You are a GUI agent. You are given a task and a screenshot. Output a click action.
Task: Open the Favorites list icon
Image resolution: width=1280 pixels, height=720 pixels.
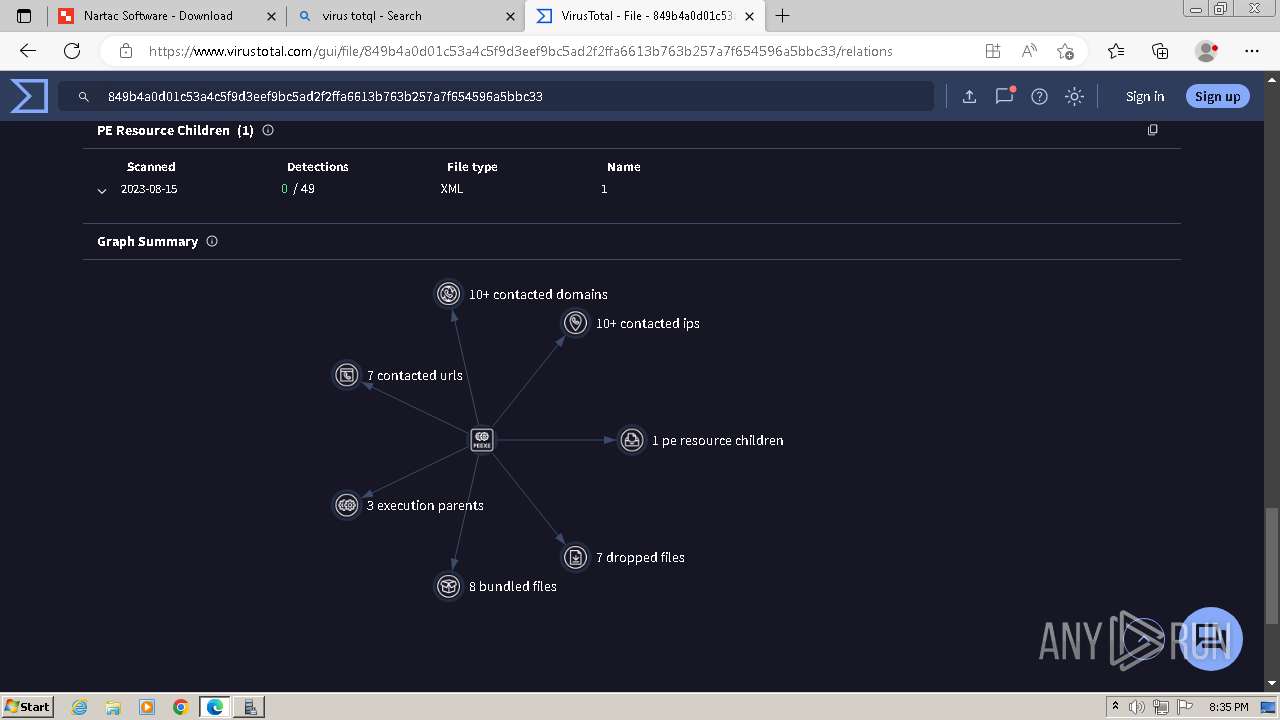point(1116,51)
